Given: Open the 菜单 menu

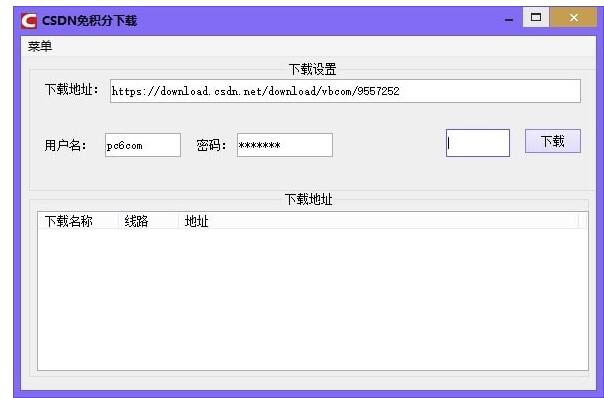Looking at the screenshot, I should 40,46.
